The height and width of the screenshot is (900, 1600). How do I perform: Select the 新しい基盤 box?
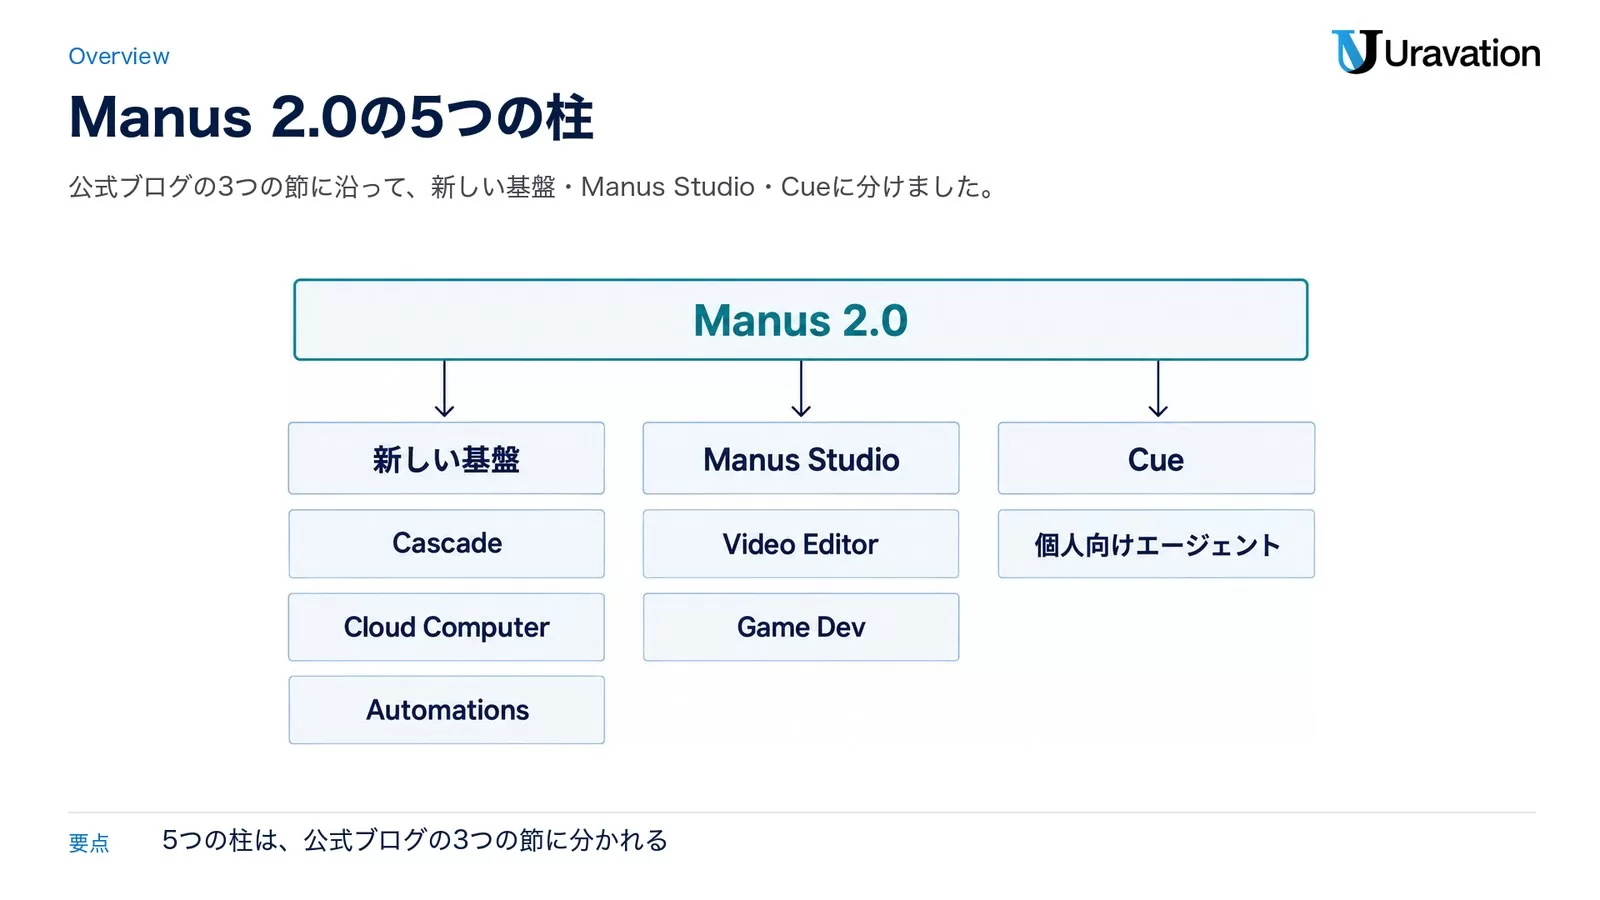(x=446, y=458)
